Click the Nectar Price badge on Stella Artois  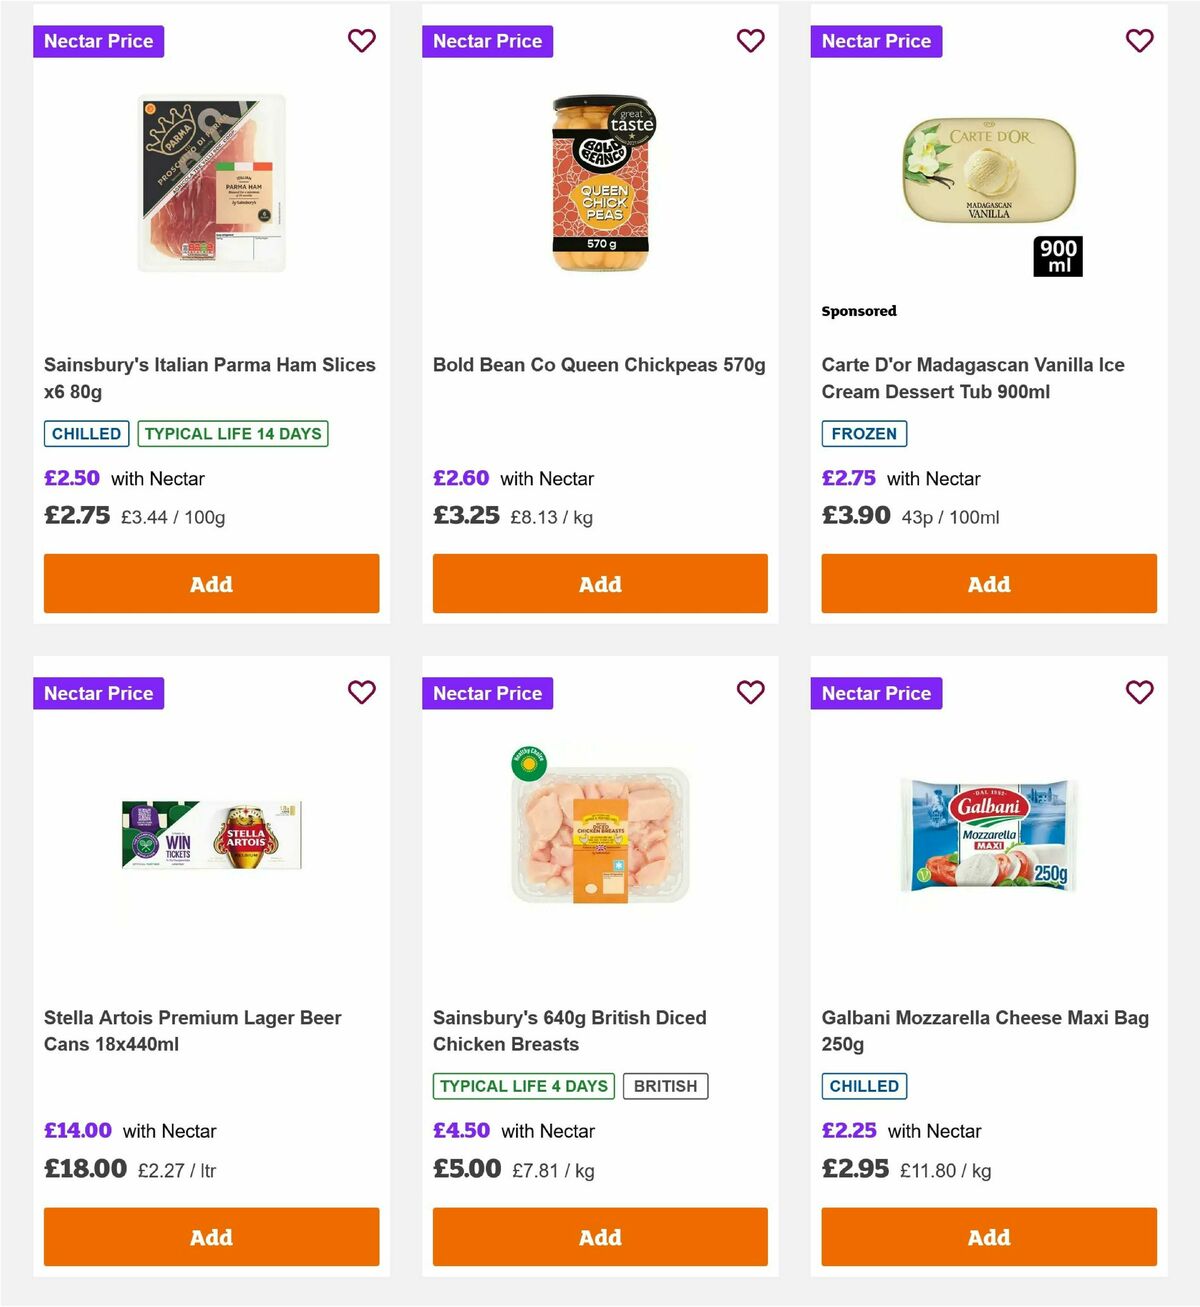98,692
